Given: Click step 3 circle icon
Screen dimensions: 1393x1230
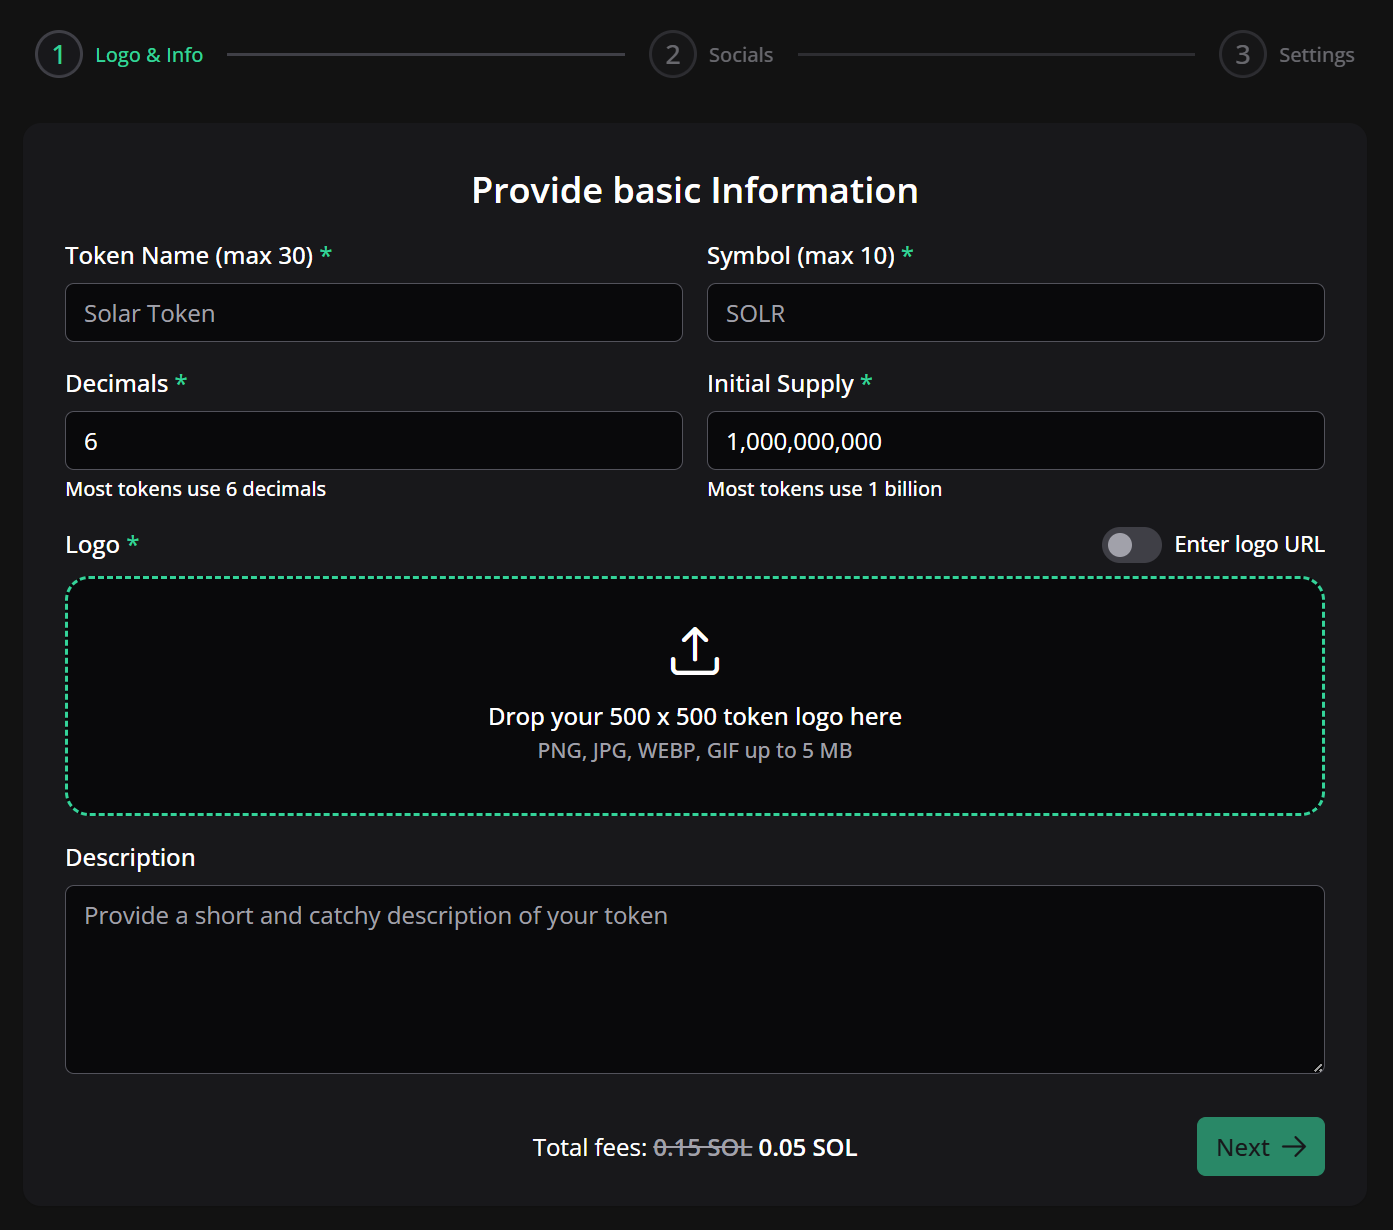Looking at the screenshot, I should [1243, 54].
